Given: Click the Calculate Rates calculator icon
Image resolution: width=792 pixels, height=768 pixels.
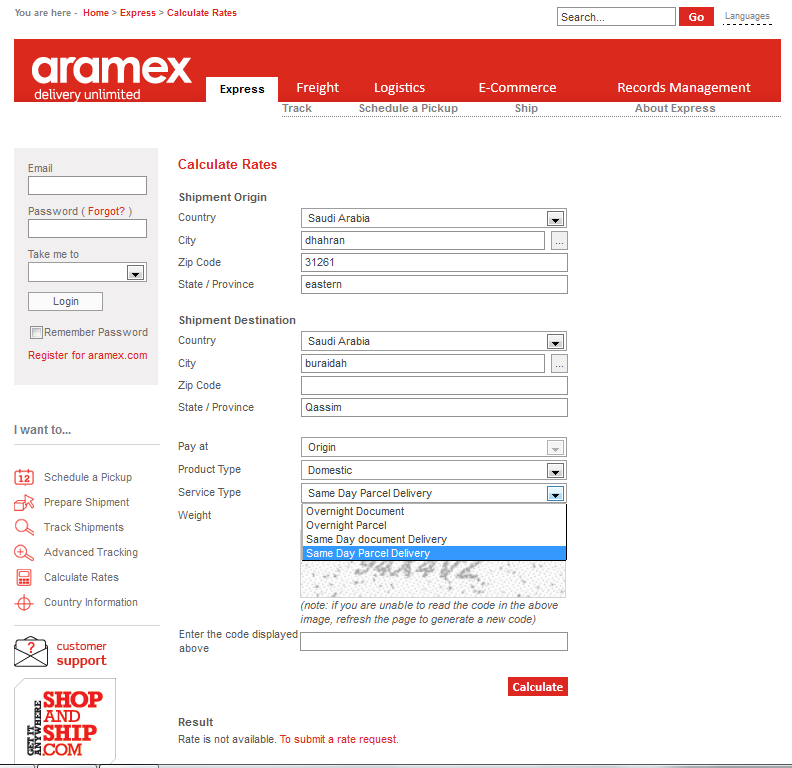Looking at the screenshot, I should coord(25,577).
